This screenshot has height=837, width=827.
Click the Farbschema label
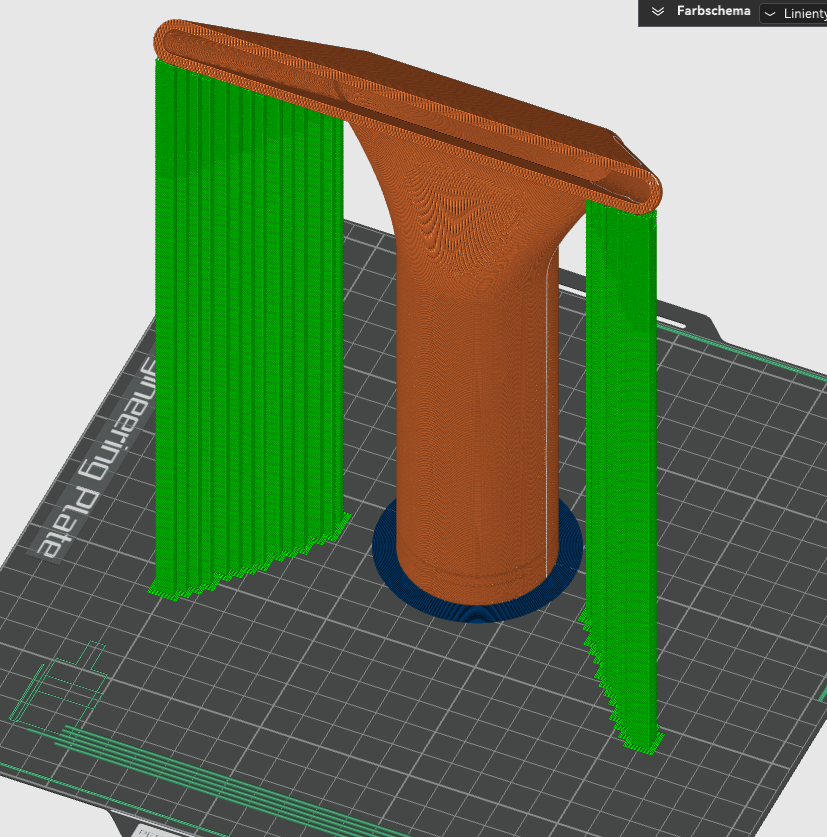[x=713, y=11]
